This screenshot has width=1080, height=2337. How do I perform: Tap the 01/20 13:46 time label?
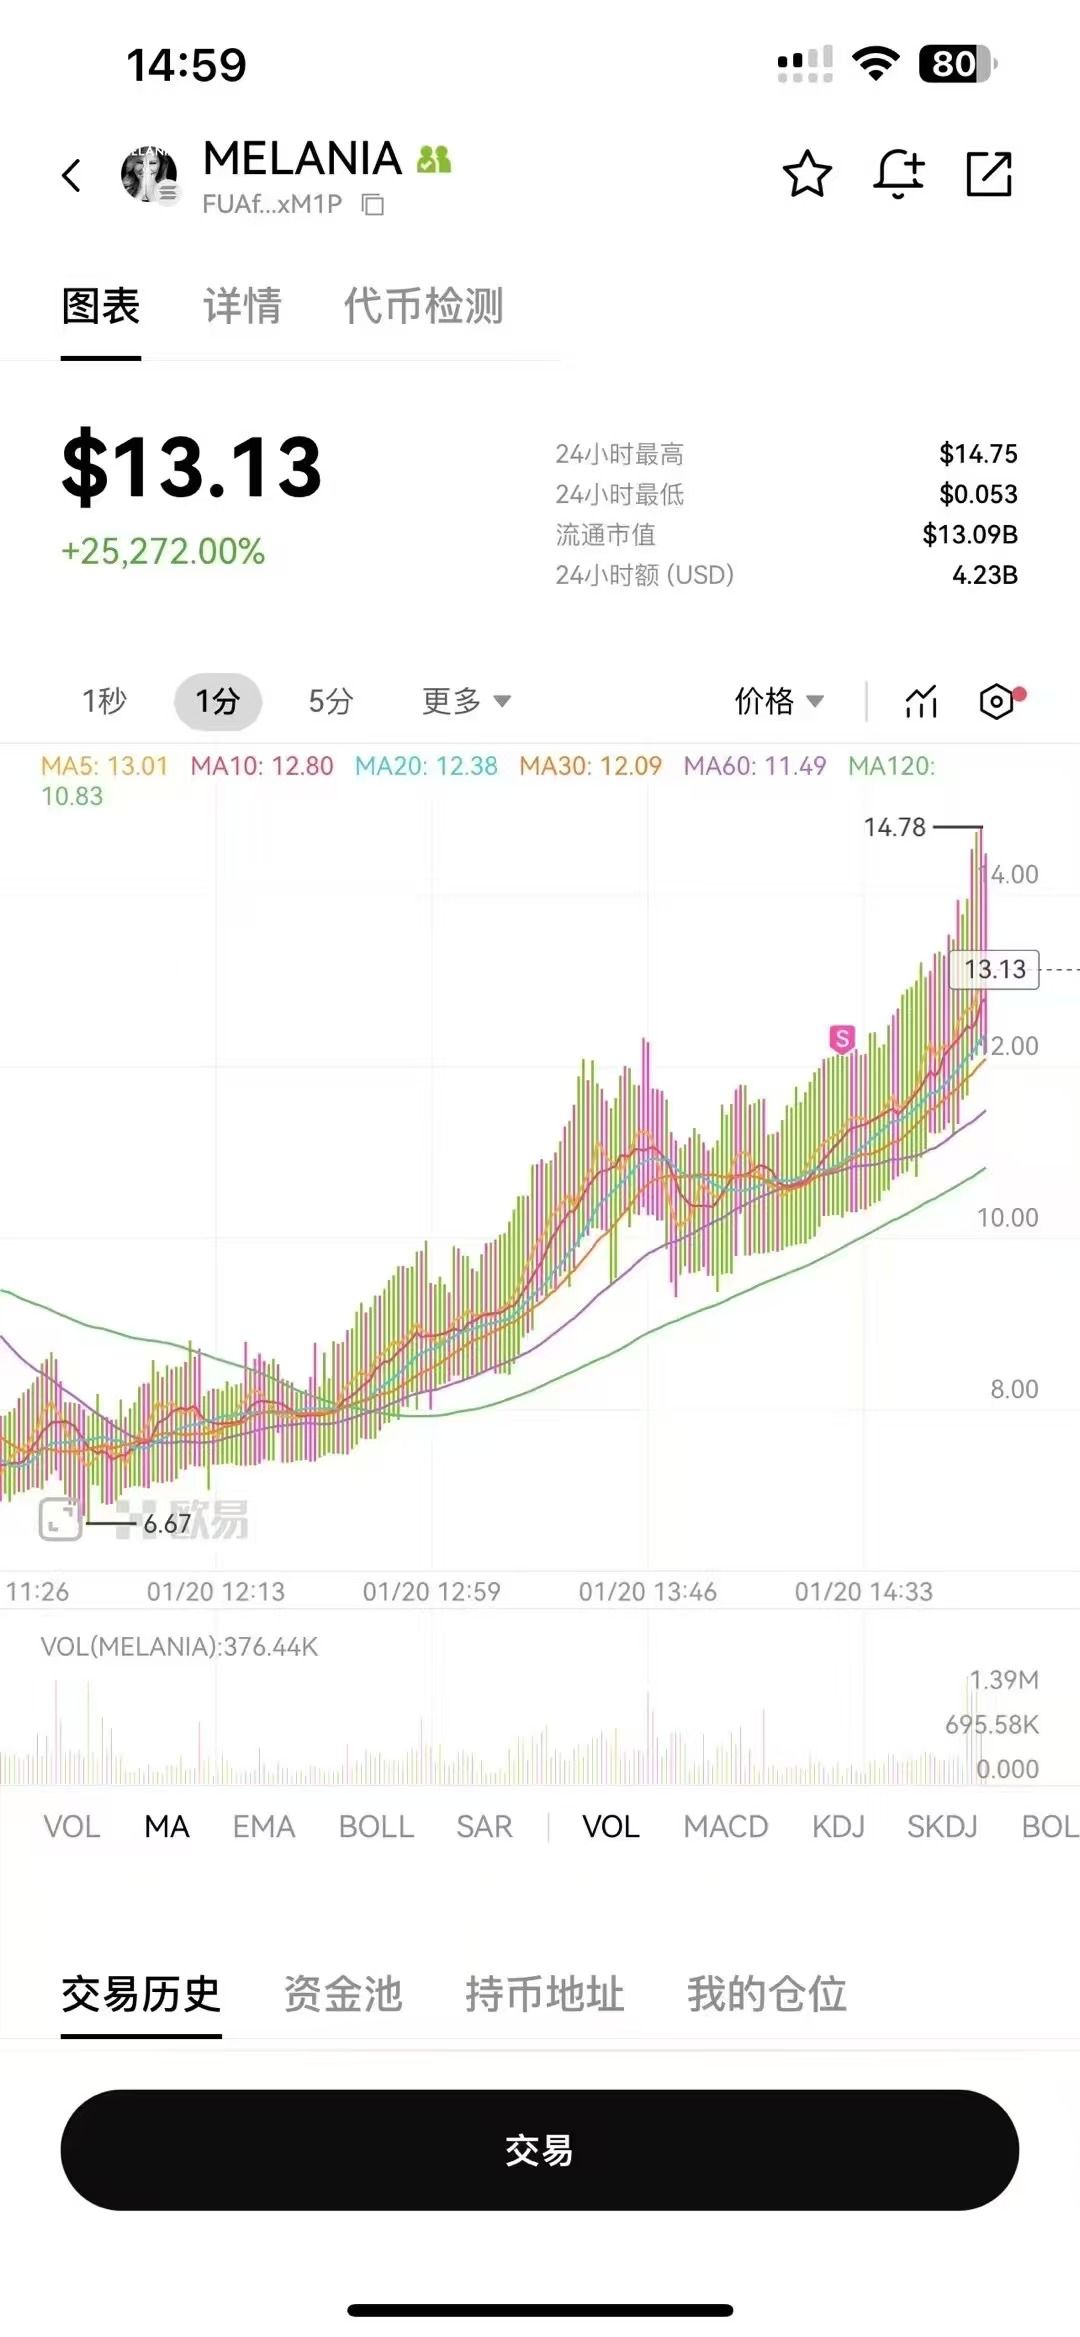point(648,1591)
